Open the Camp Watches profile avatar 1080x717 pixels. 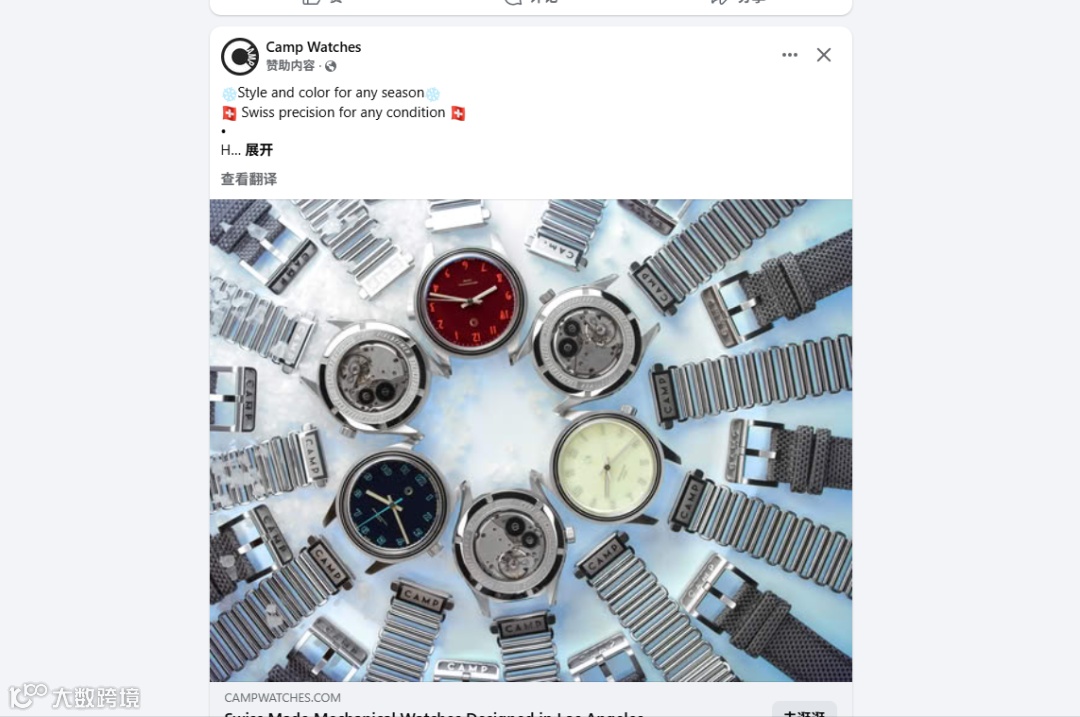pos(240,56)
